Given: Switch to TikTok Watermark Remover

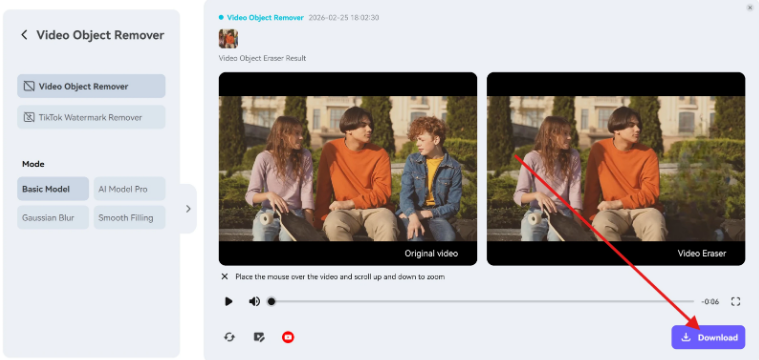Looking at the screenshot, I should click(91, 117).
